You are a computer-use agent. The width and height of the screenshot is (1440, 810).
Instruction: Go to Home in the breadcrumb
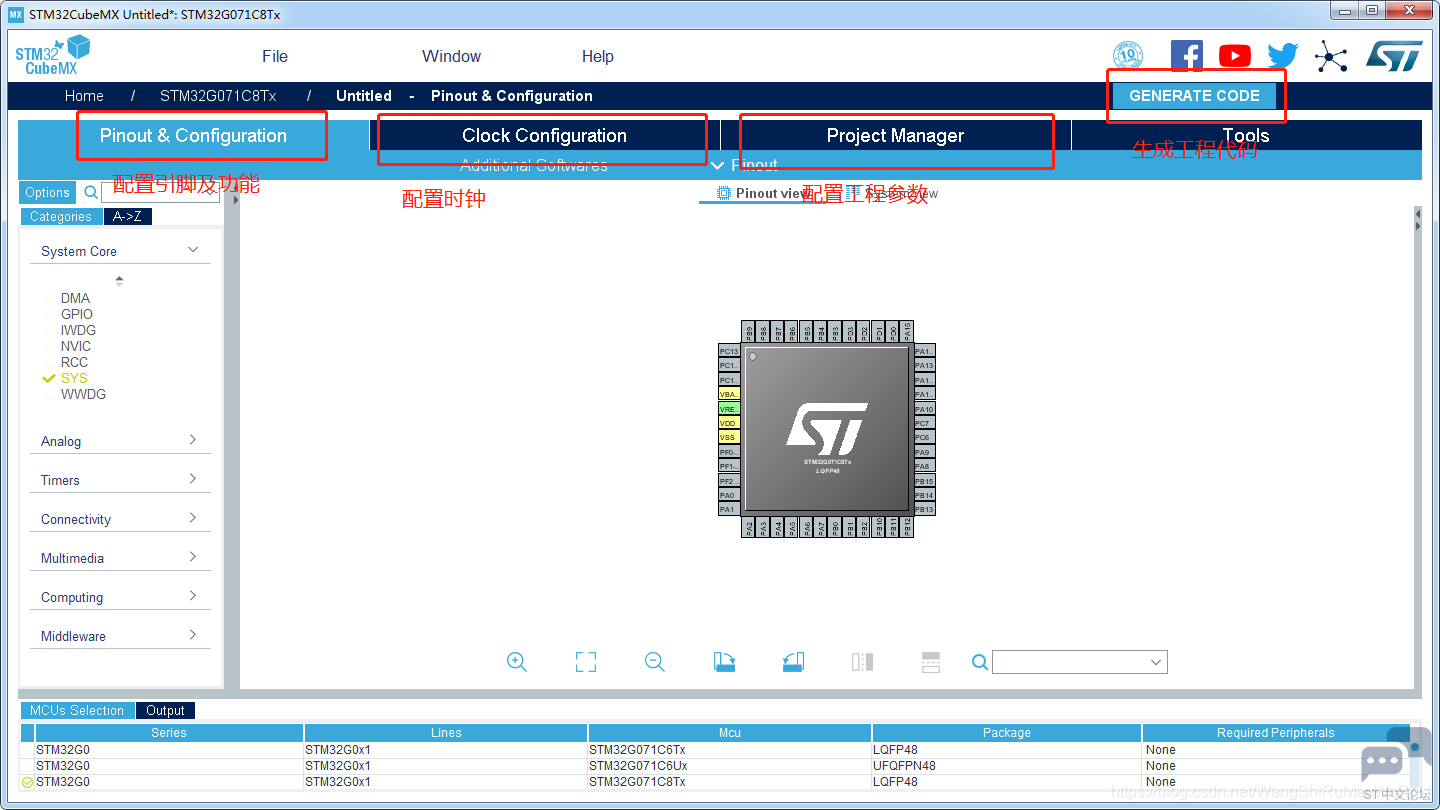84,96
